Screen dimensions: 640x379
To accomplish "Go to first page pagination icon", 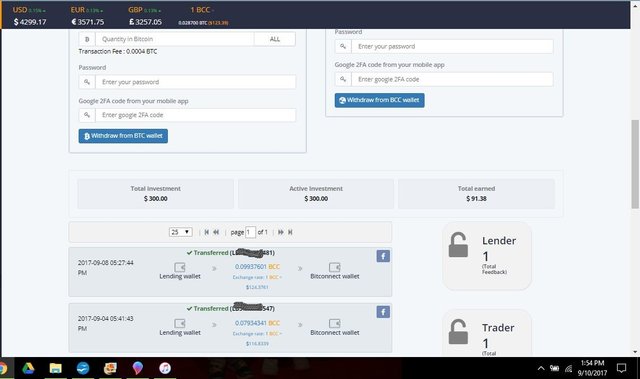I will [207, 232].
